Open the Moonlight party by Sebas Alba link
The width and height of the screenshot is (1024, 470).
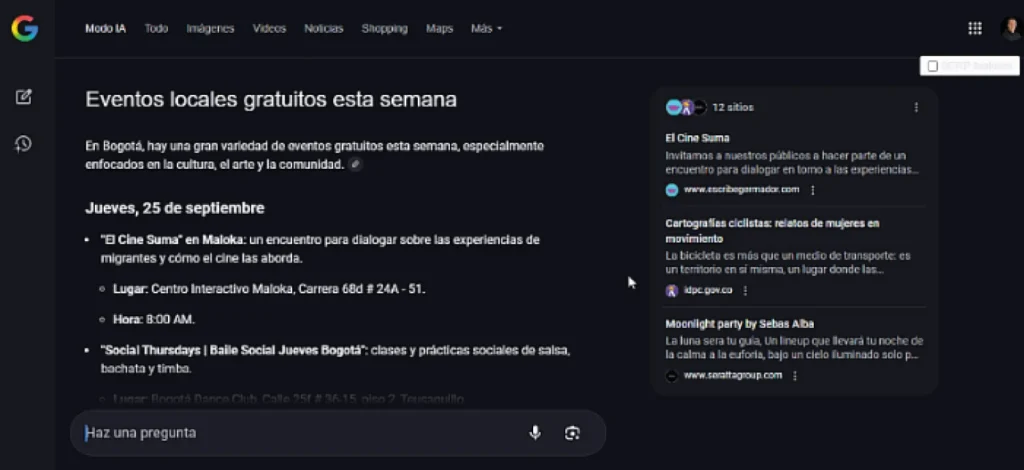(739, 324)
